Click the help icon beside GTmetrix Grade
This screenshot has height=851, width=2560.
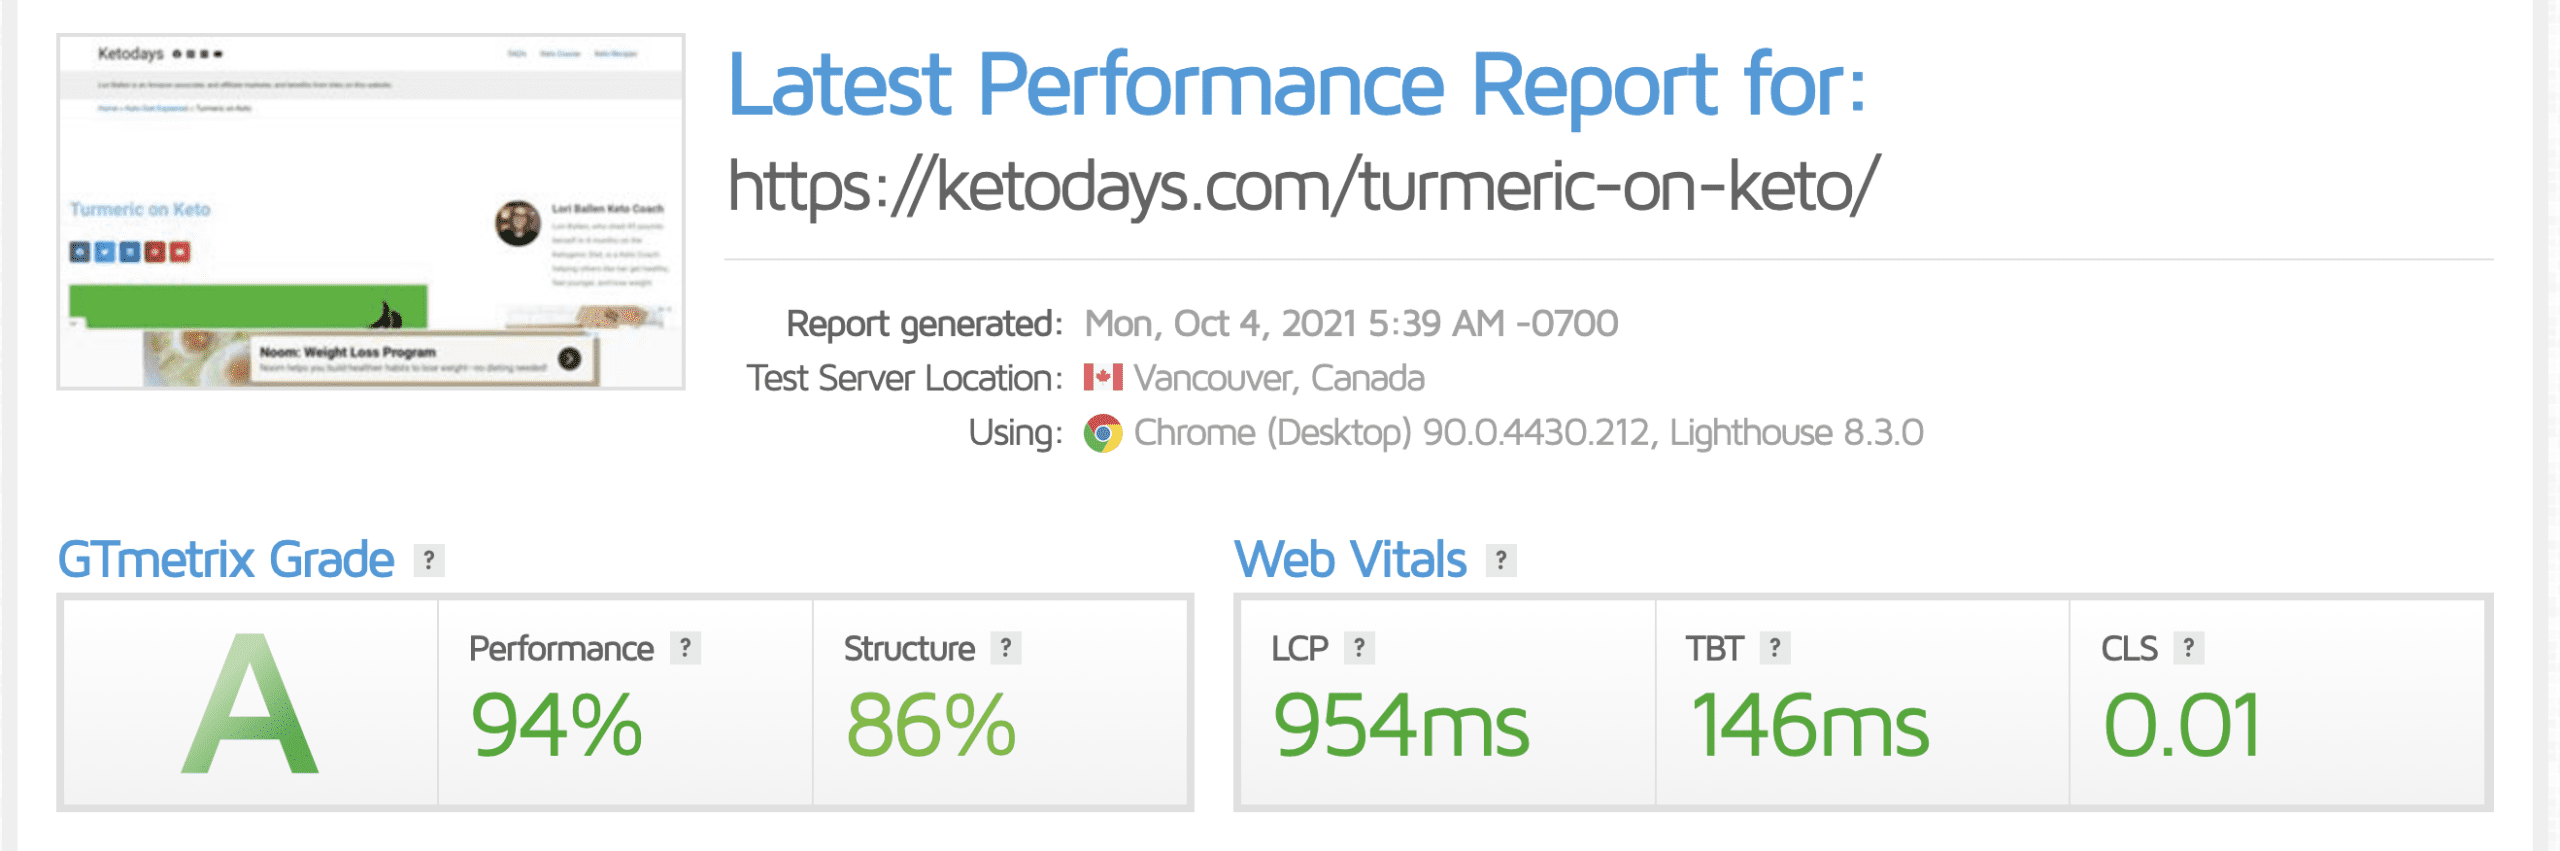429,560
